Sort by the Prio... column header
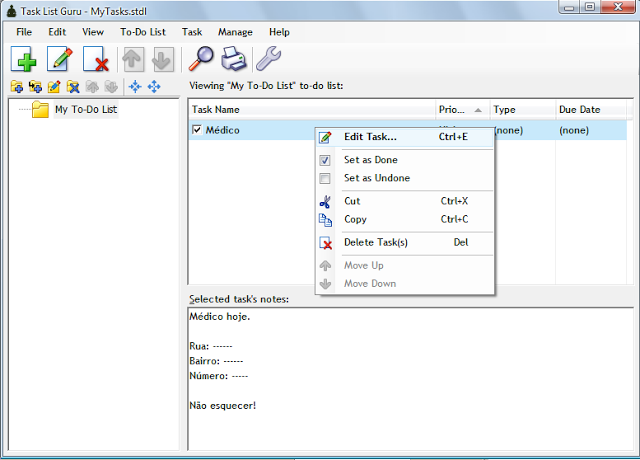 pos(462,110)
